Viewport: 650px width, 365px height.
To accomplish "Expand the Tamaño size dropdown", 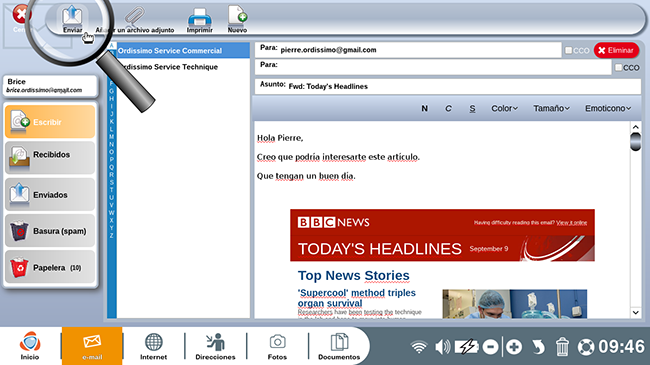I will [551, 108].
